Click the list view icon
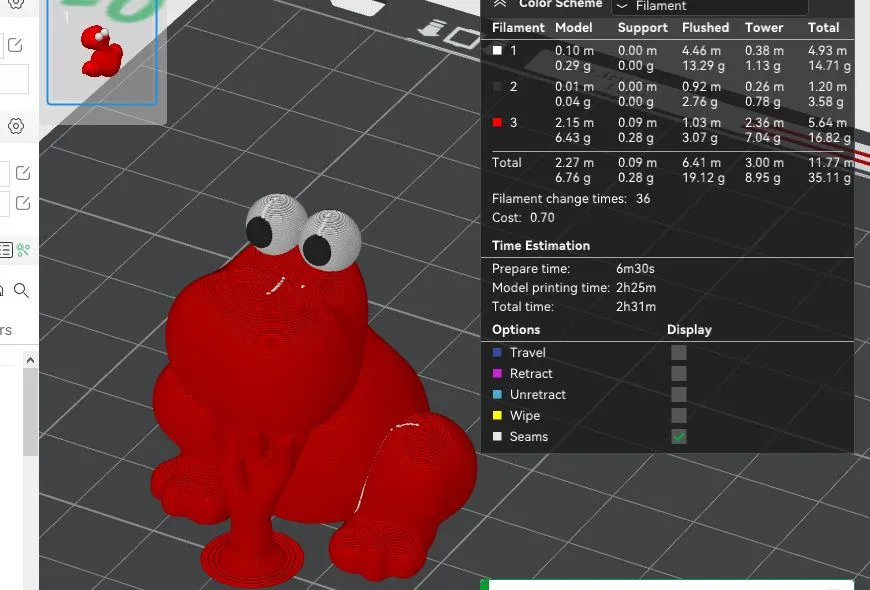Image resolution: width=870 pixels, height=590 pixels. pos(6,250)
